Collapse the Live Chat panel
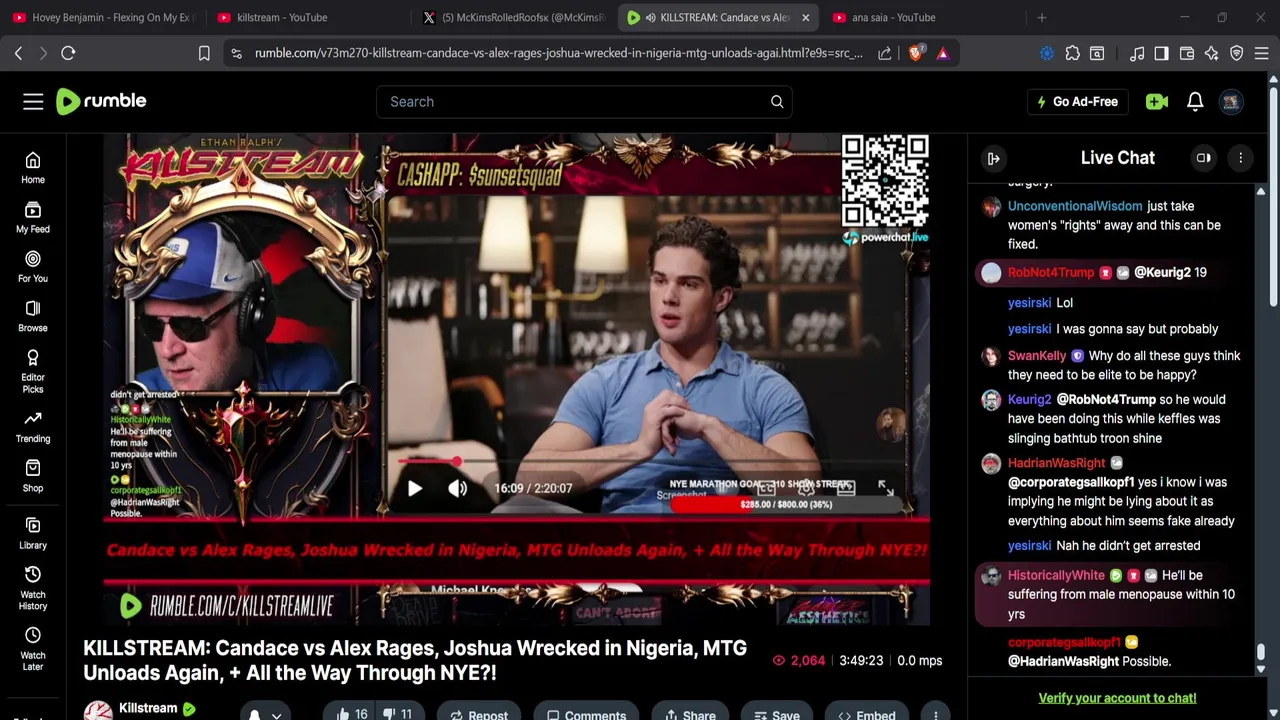1280x720 pixels. pyautogui.click(x=993, y=158)
